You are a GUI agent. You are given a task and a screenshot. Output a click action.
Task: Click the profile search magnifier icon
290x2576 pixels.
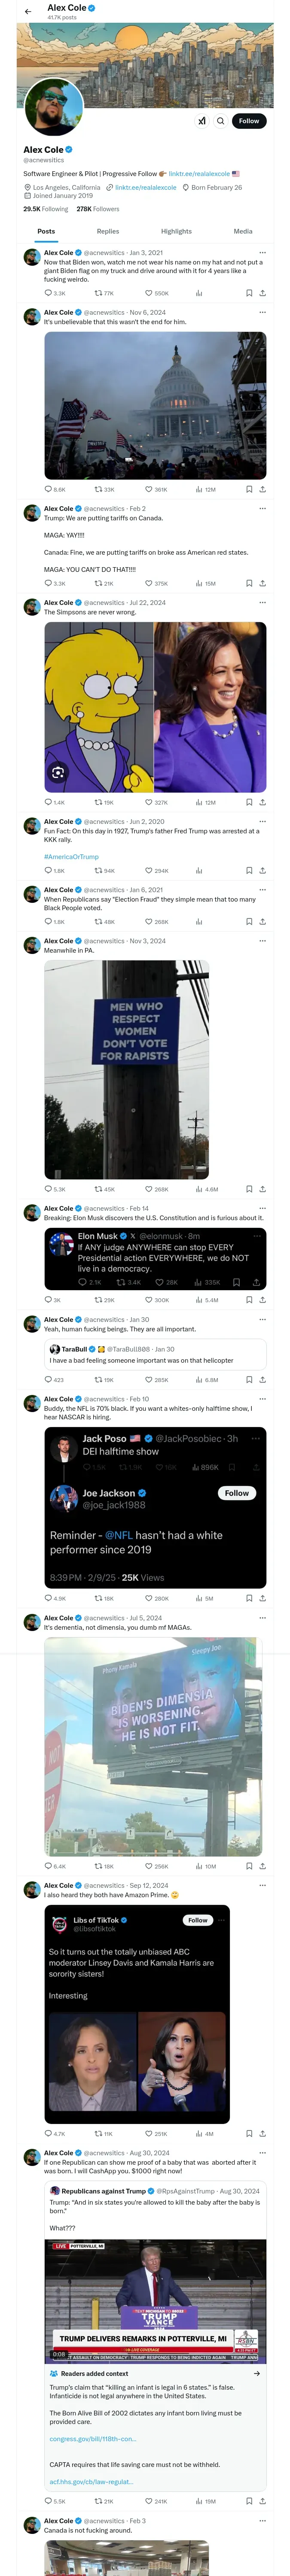point(220,121)
